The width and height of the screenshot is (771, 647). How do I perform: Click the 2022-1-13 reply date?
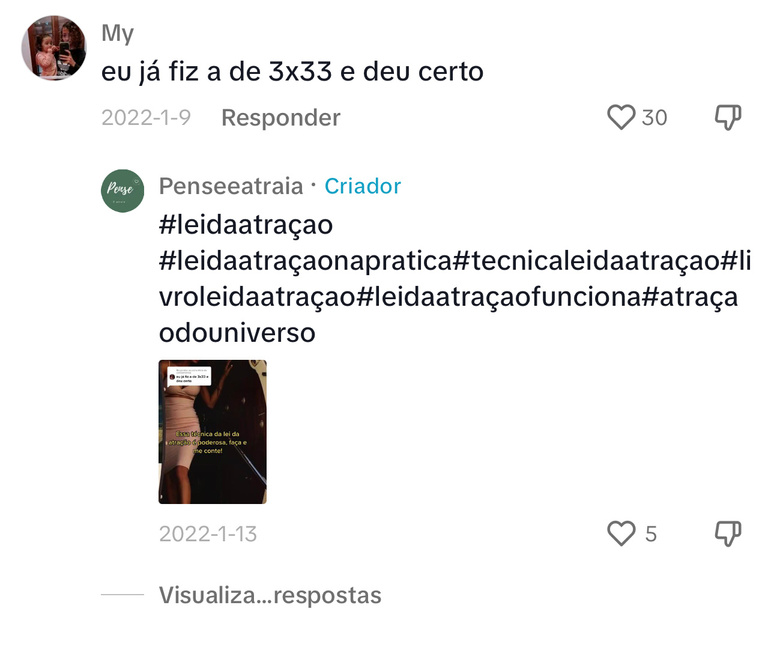click(x=208, y=534)
